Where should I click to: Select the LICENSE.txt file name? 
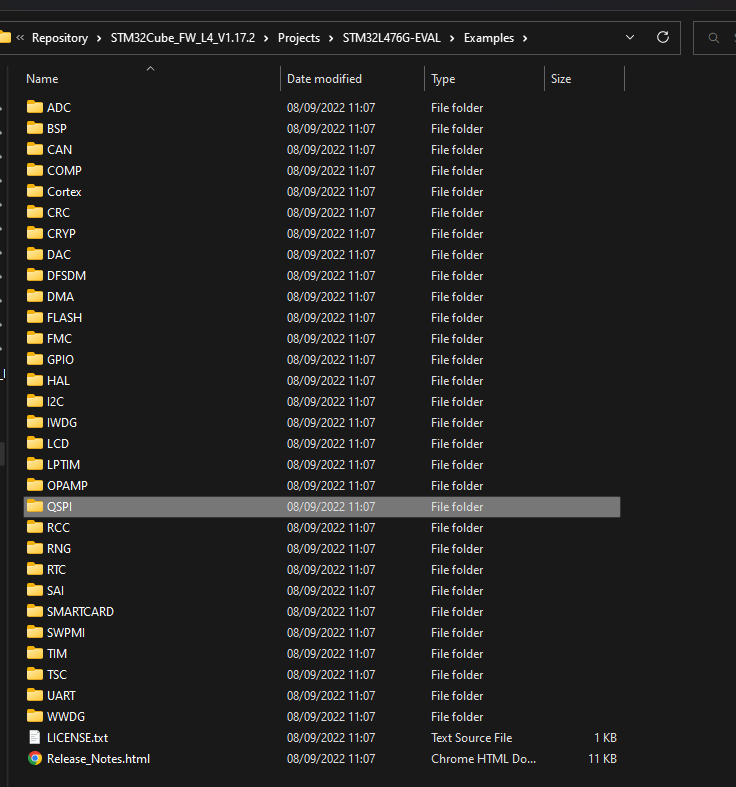pos(77,738)
